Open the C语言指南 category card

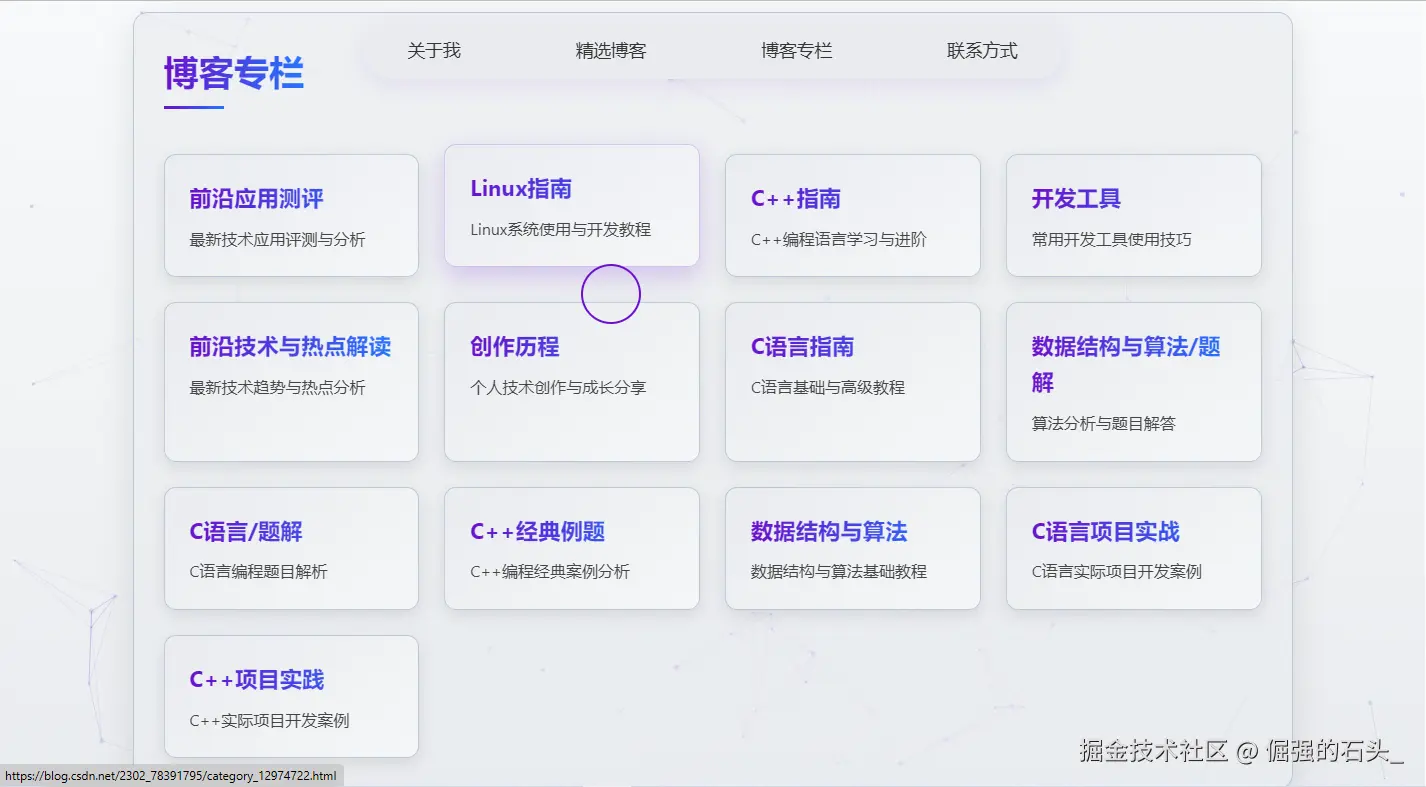click(852, 381)
